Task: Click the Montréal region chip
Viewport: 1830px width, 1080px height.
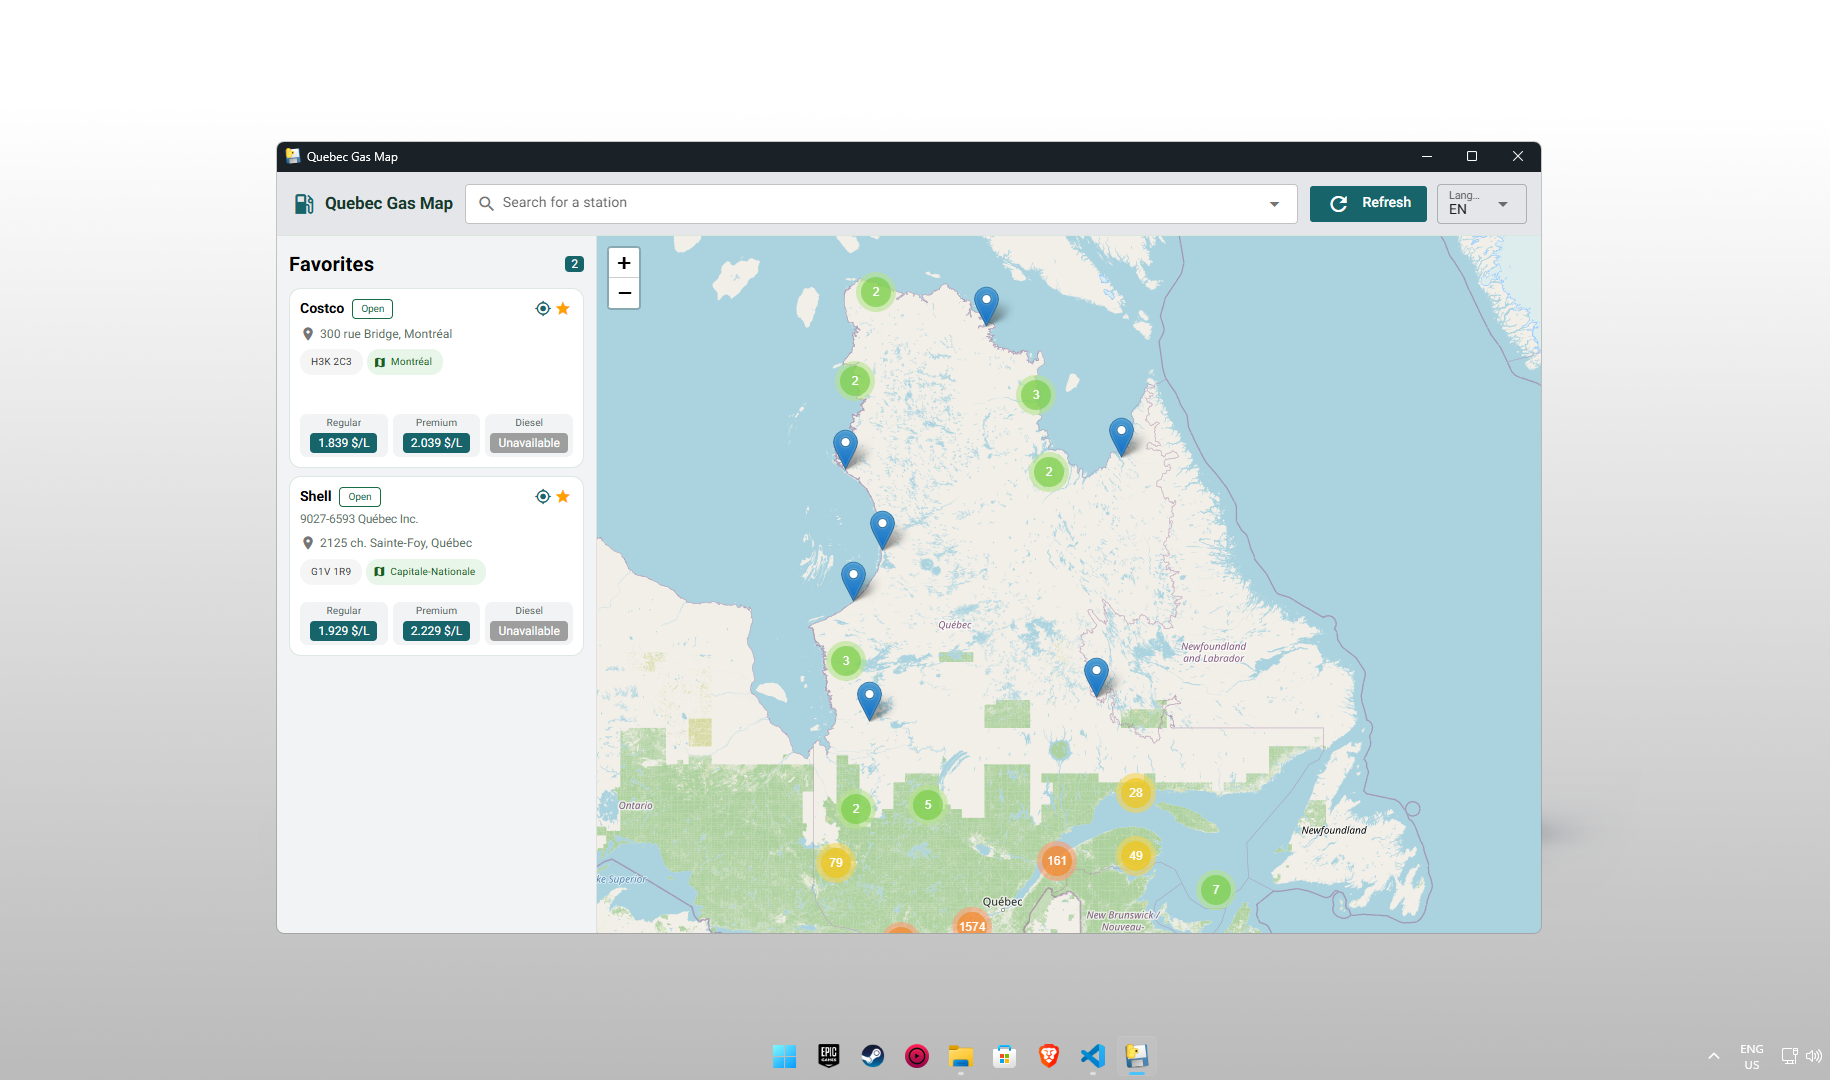Action: click(404, 362)
